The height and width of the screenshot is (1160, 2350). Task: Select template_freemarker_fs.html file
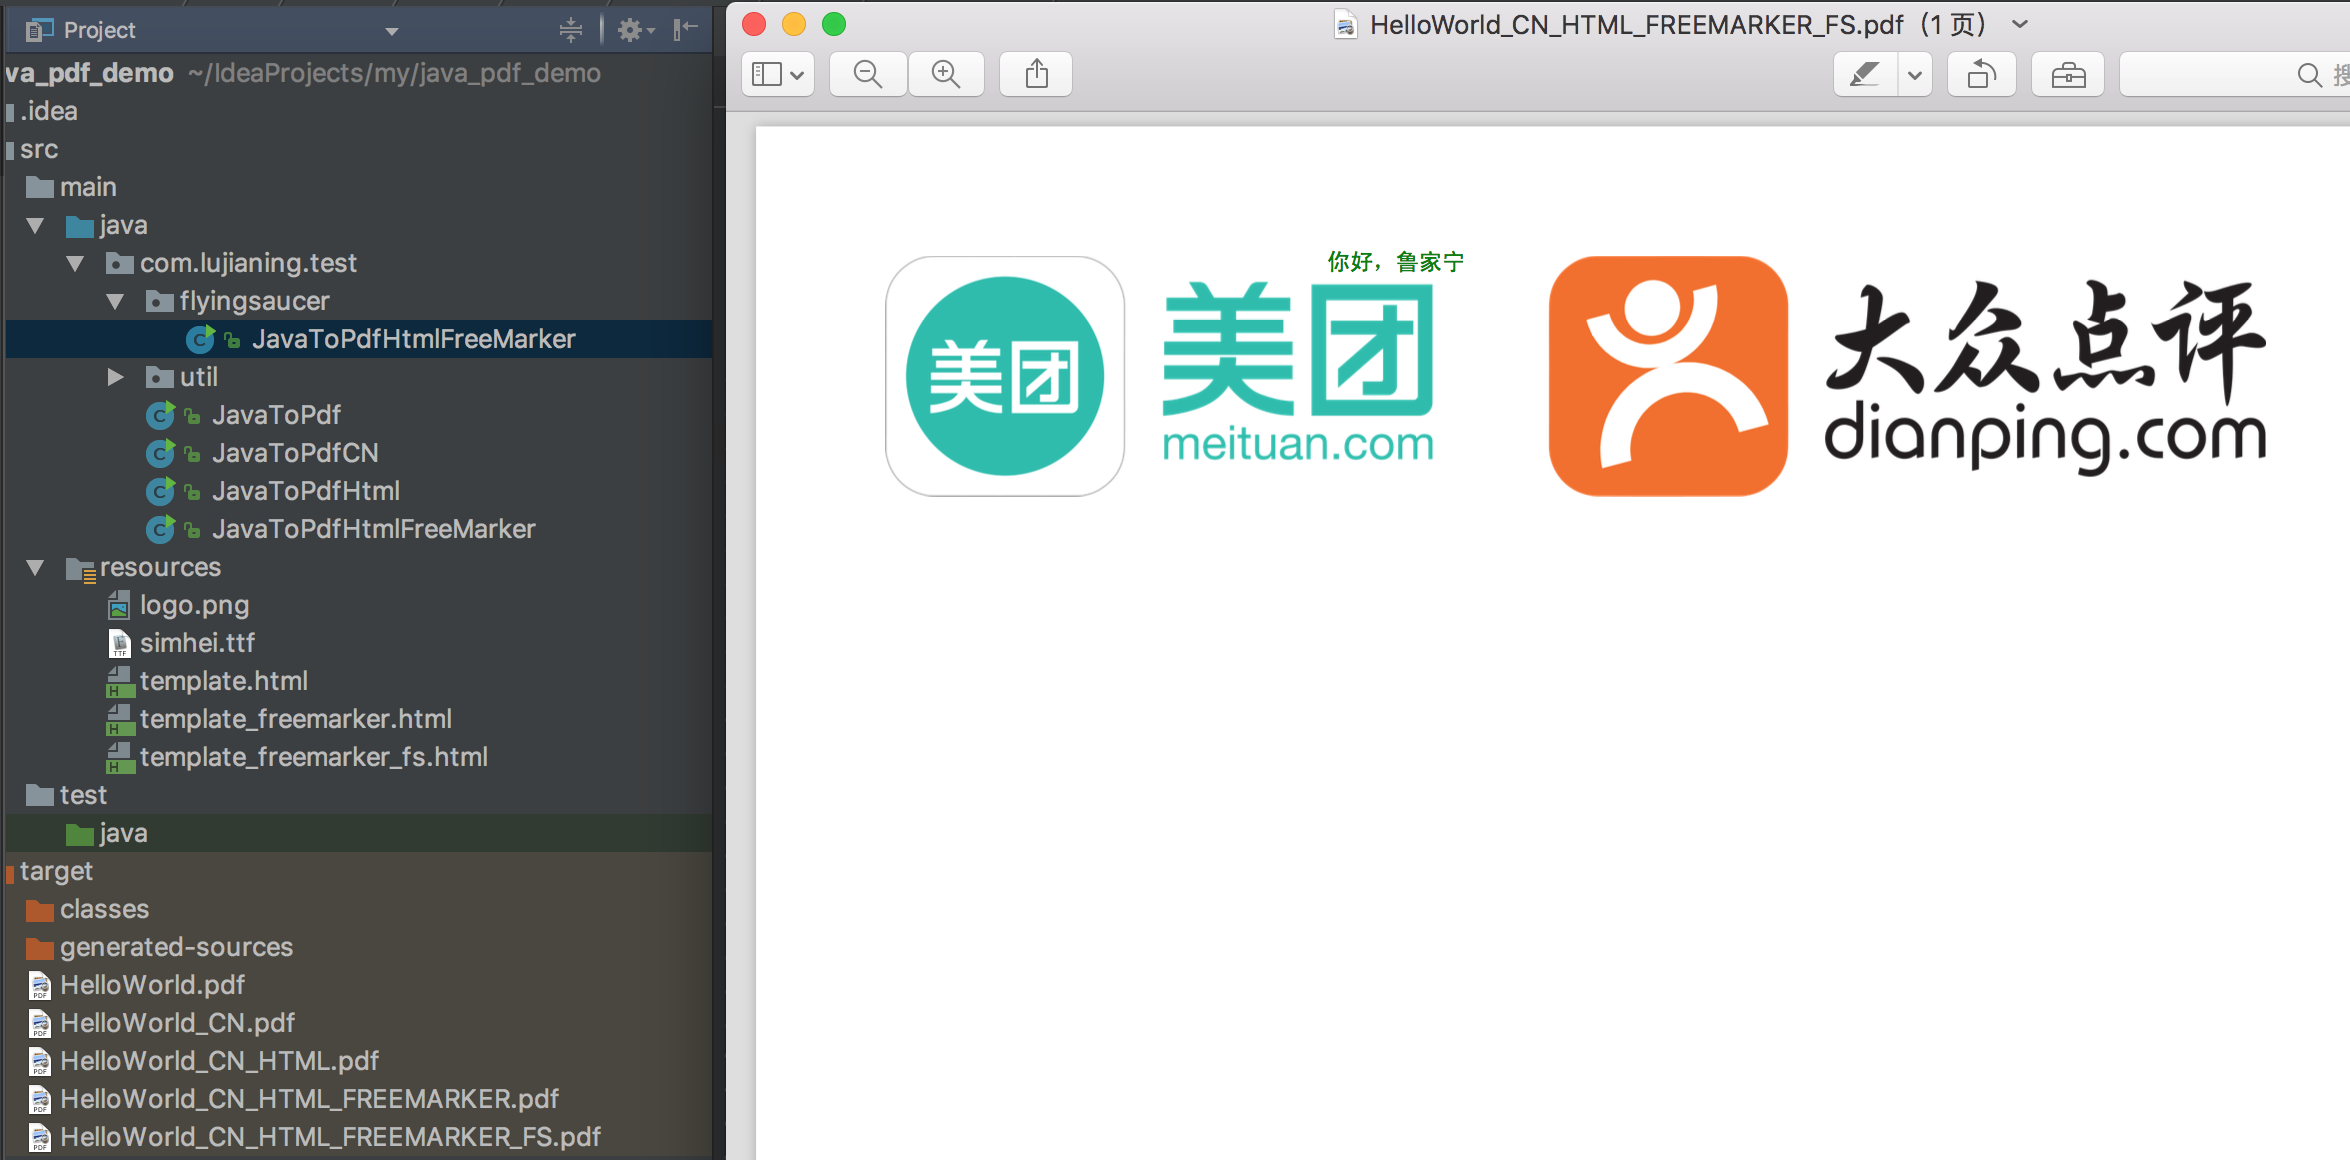(x=313, y=757)
